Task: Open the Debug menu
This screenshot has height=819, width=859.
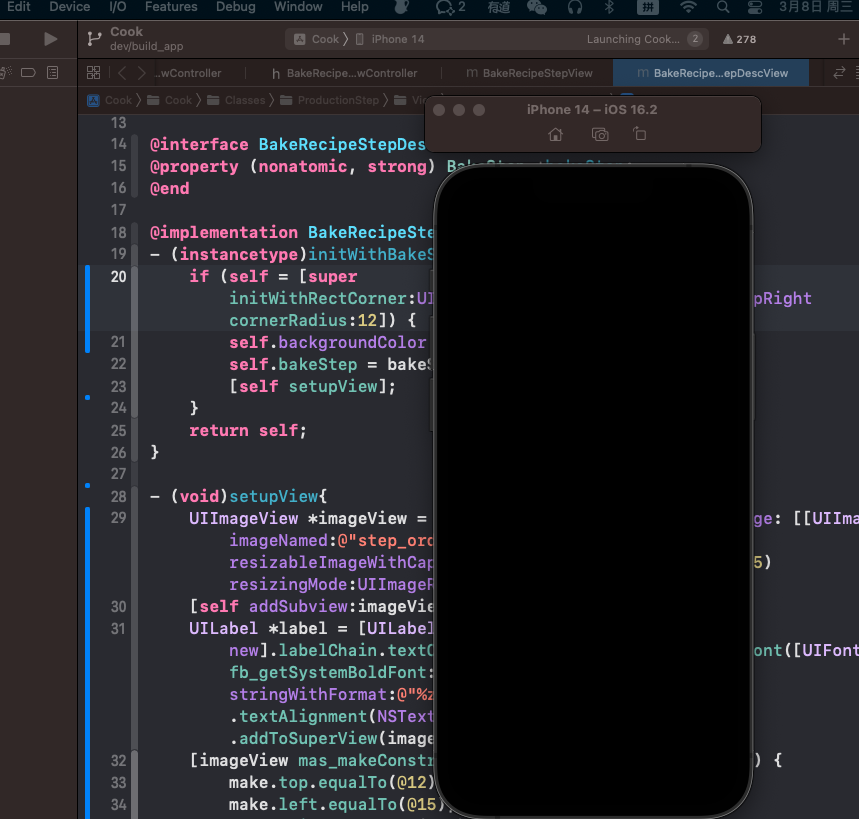Action: click(x=235, y=7)
